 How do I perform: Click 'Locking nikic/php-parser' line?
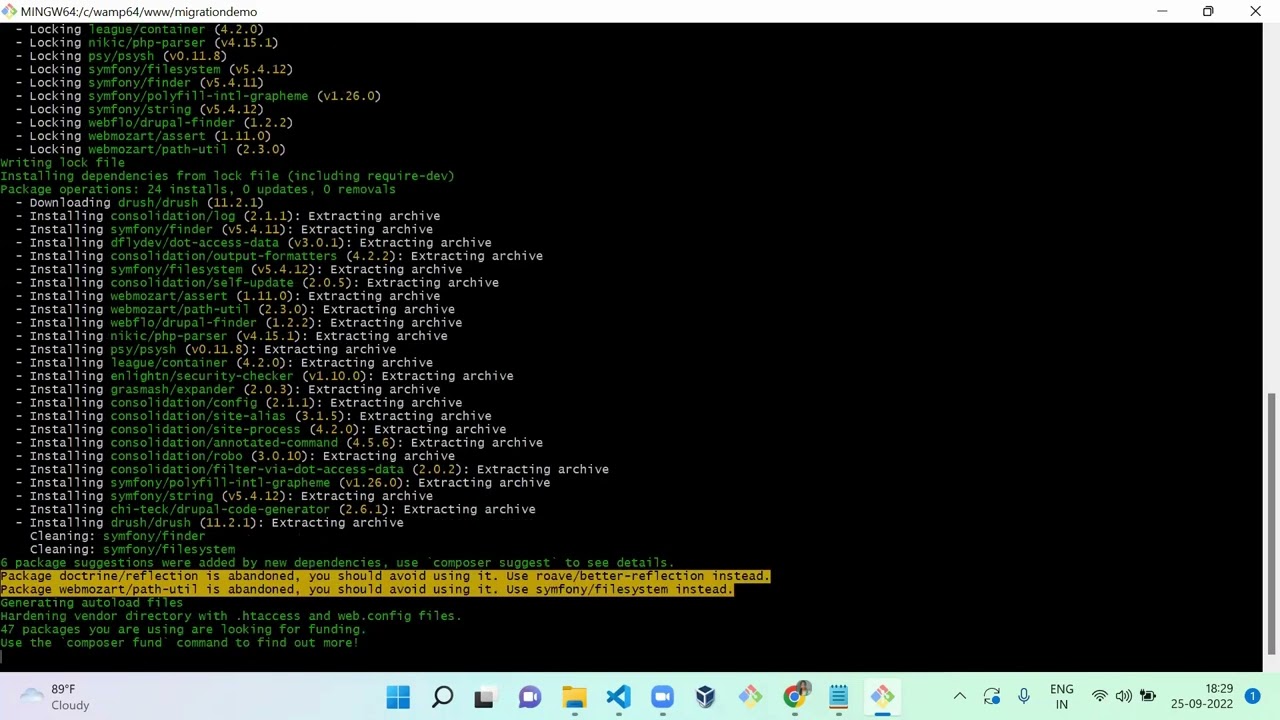153,42
